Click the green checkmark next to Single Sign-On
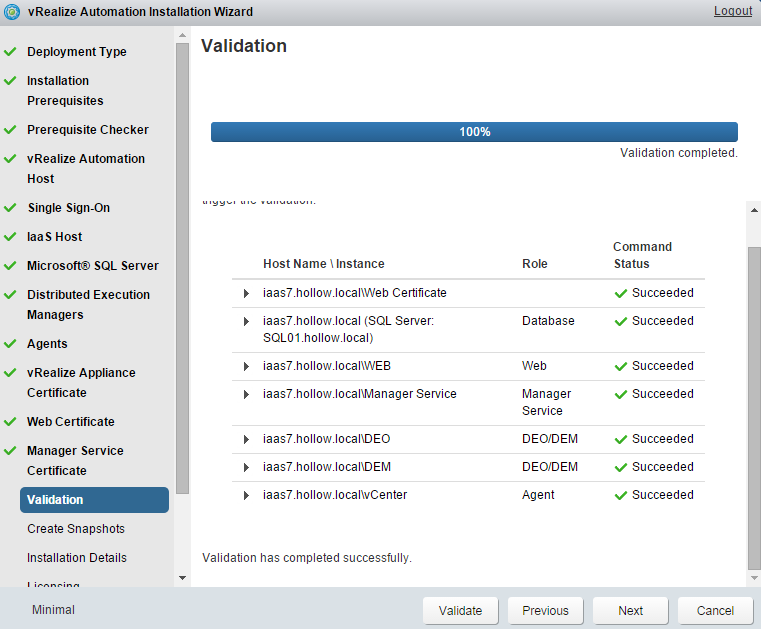761x629 pixels. click(10, 208)
